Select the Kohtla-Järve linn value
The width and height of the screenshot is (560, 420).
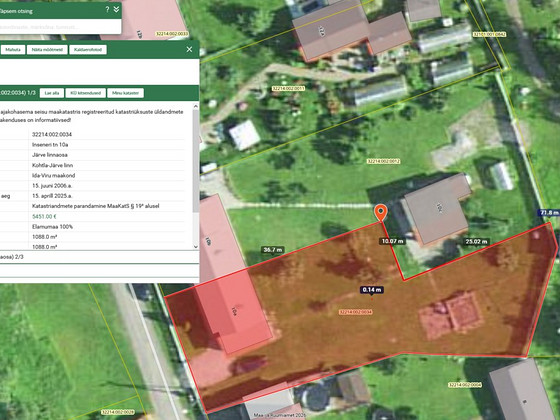point(52,165)
